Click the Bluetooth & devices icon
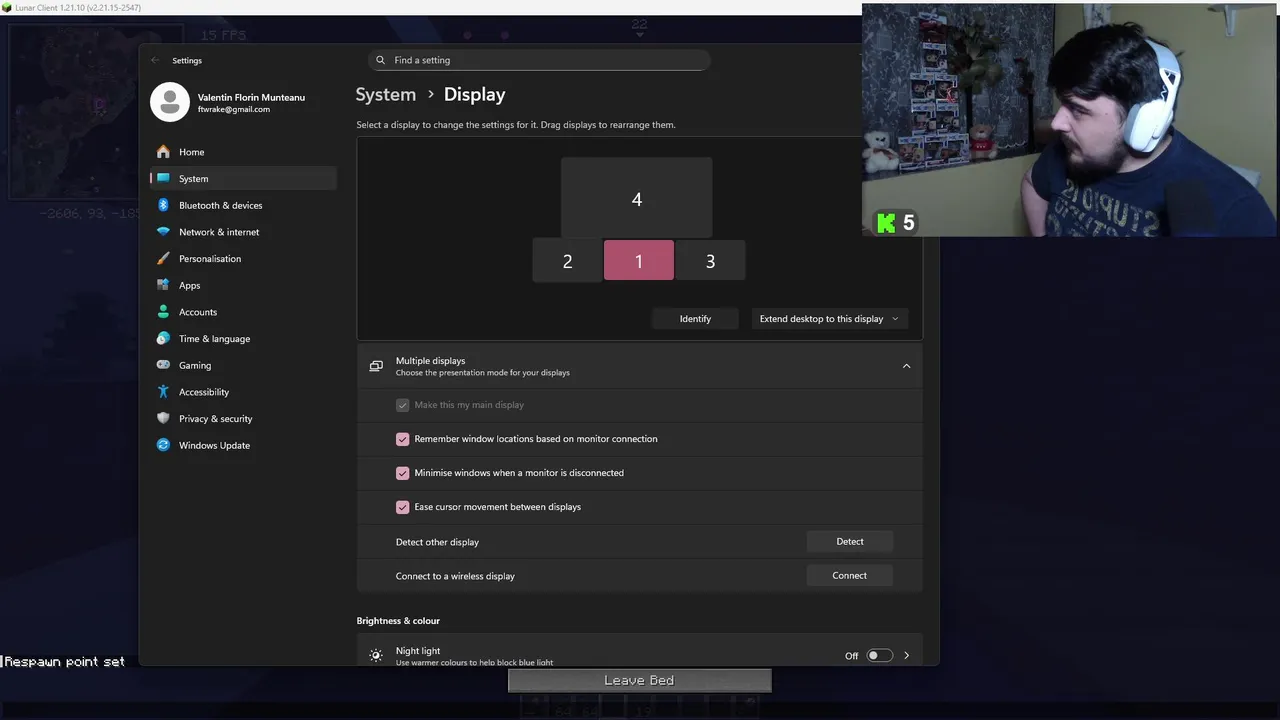This screenshot has width=1280, height=720. click(163, 205)
